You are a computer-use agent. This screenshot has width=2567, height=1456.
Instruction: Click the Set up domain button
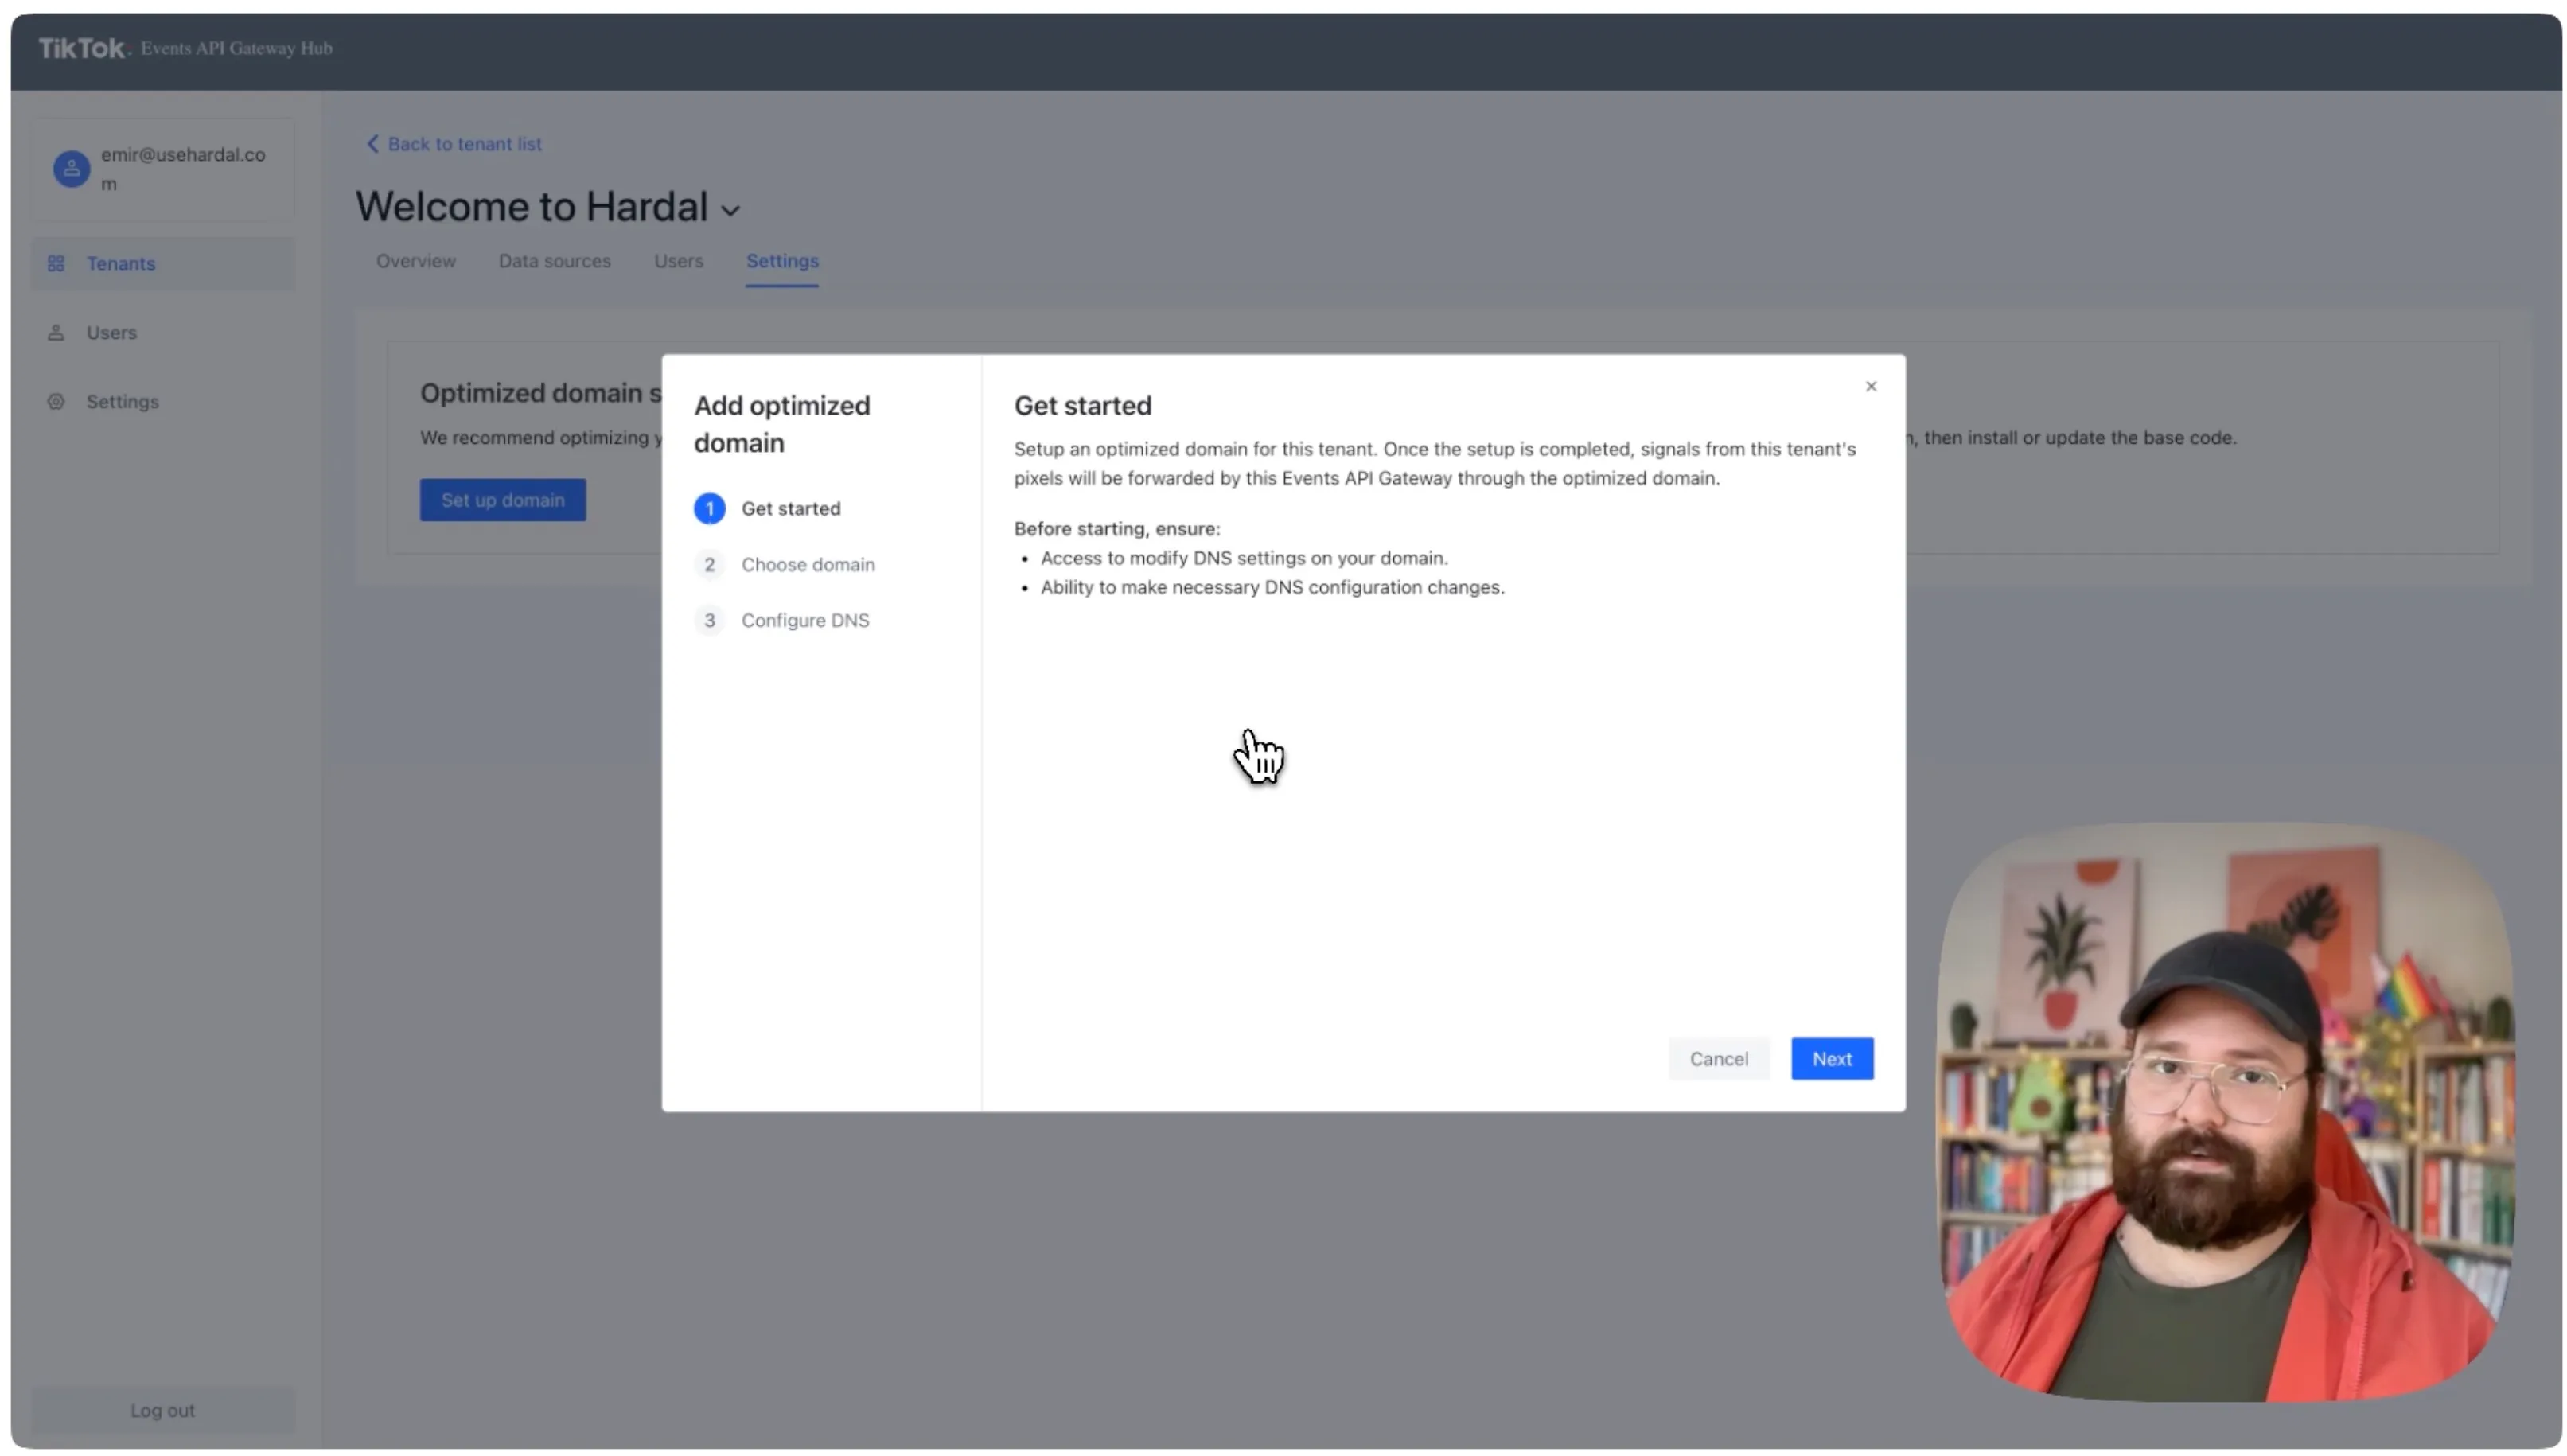(502, 499)
